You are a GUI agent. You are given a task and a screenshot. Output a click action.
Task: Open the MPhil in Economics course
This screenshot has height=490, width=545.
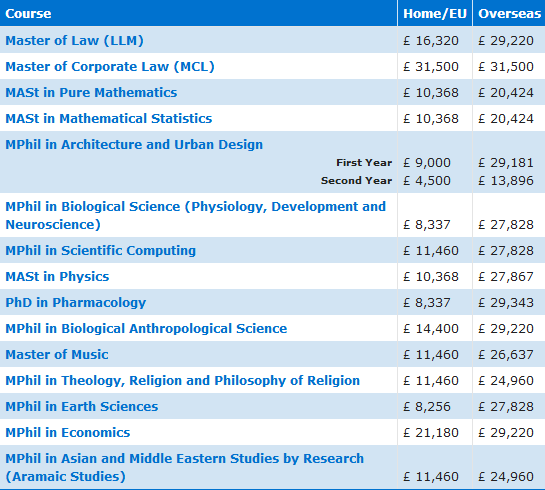coord(67,433)
